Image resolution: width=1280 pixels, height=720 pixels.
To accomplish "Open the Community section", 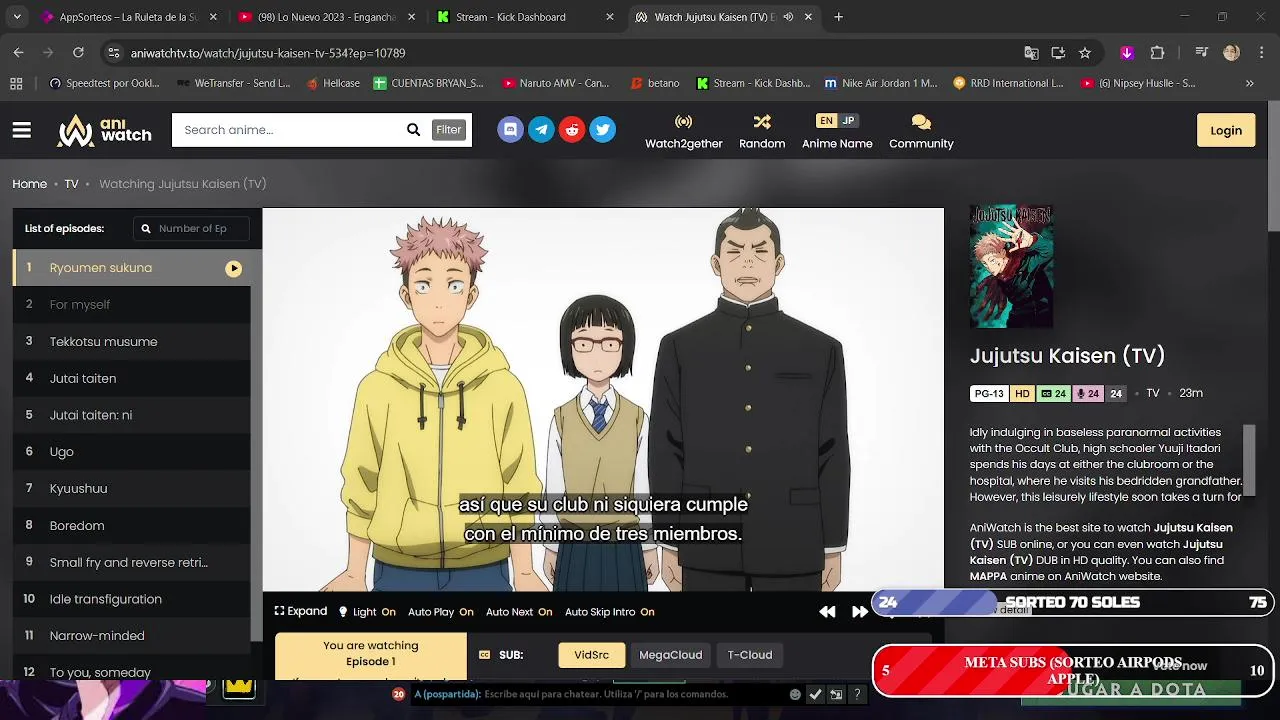I will 921,131.
